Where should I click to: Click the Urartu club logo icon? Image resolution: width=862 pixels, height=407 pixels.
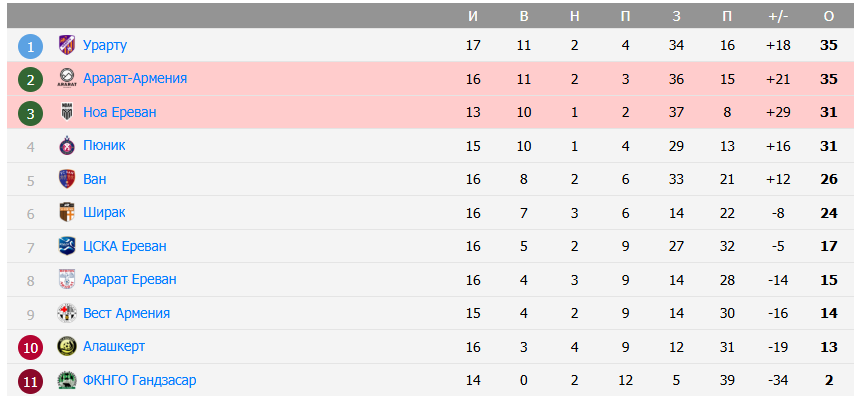[x=67, y=45]
